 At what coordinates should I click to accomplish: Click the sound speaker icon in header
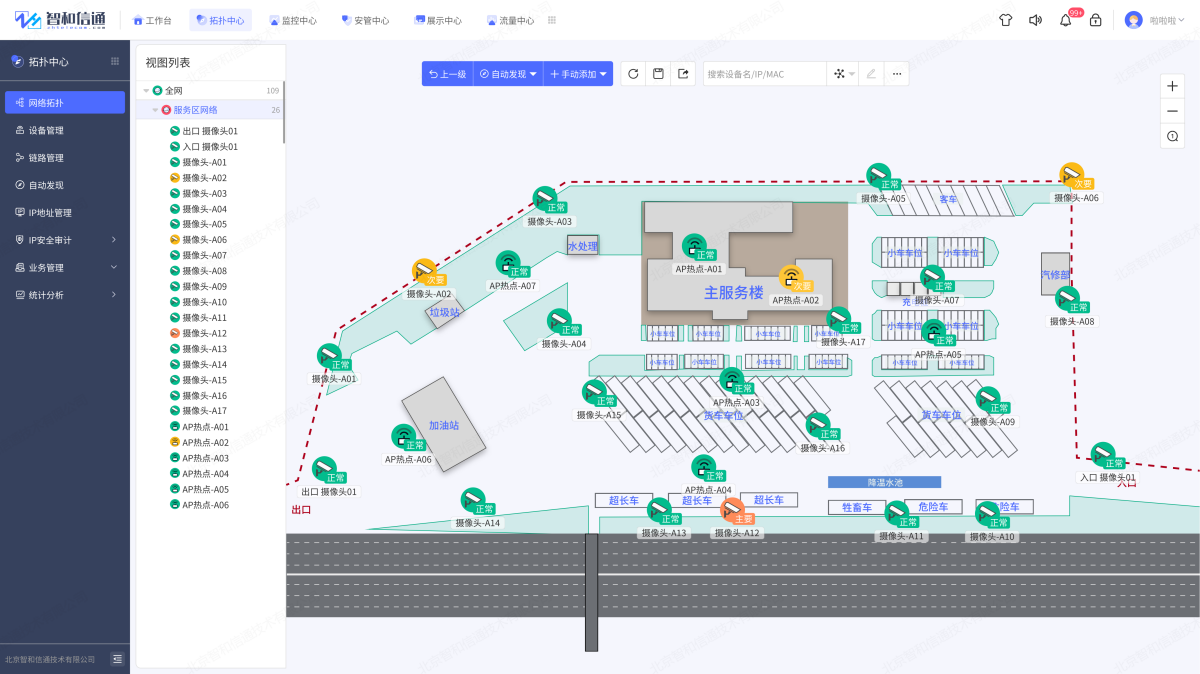click(1035, 20)
